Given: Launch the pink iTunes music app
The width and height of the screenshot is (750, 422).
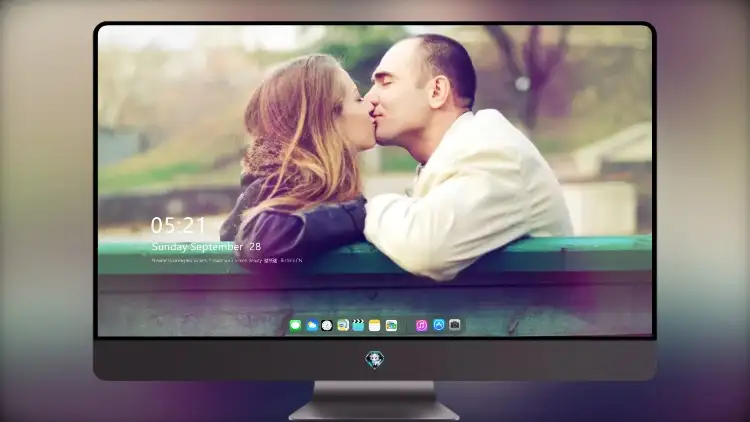Looking at the screenshot, I should [421, 326].
